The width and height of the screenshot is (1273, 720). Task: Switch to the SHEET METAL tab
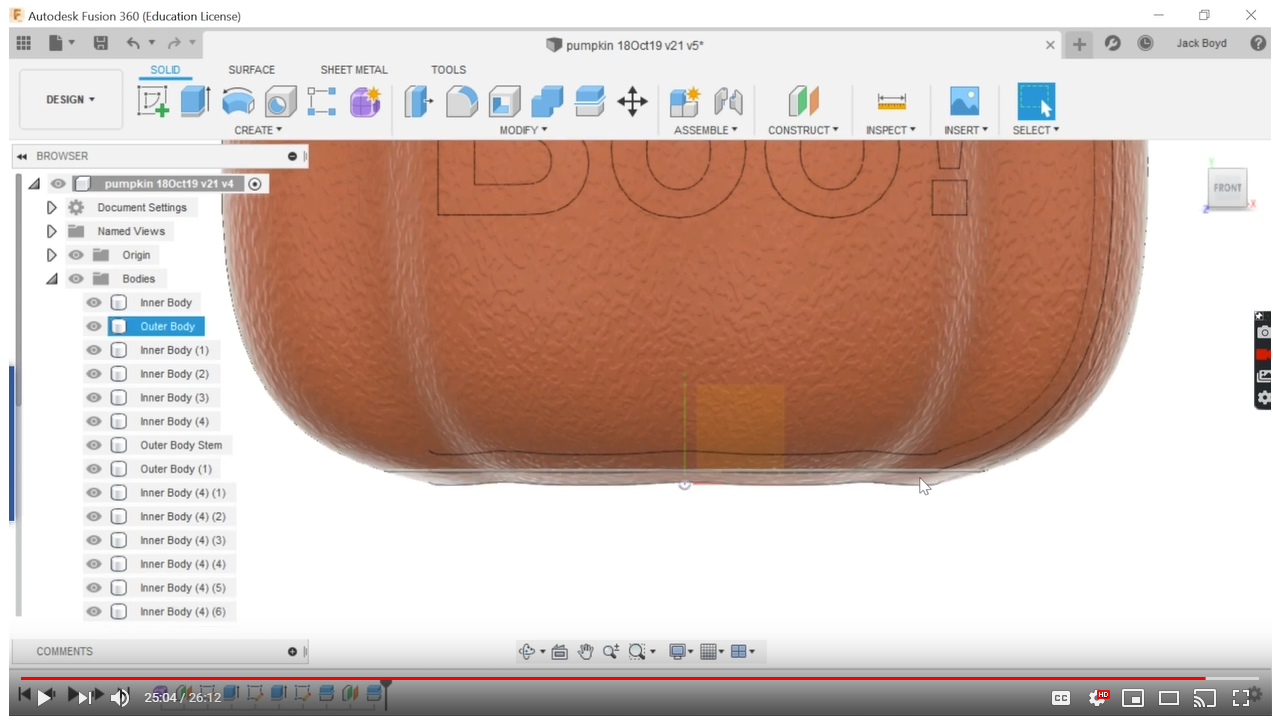tap(354, 70)
